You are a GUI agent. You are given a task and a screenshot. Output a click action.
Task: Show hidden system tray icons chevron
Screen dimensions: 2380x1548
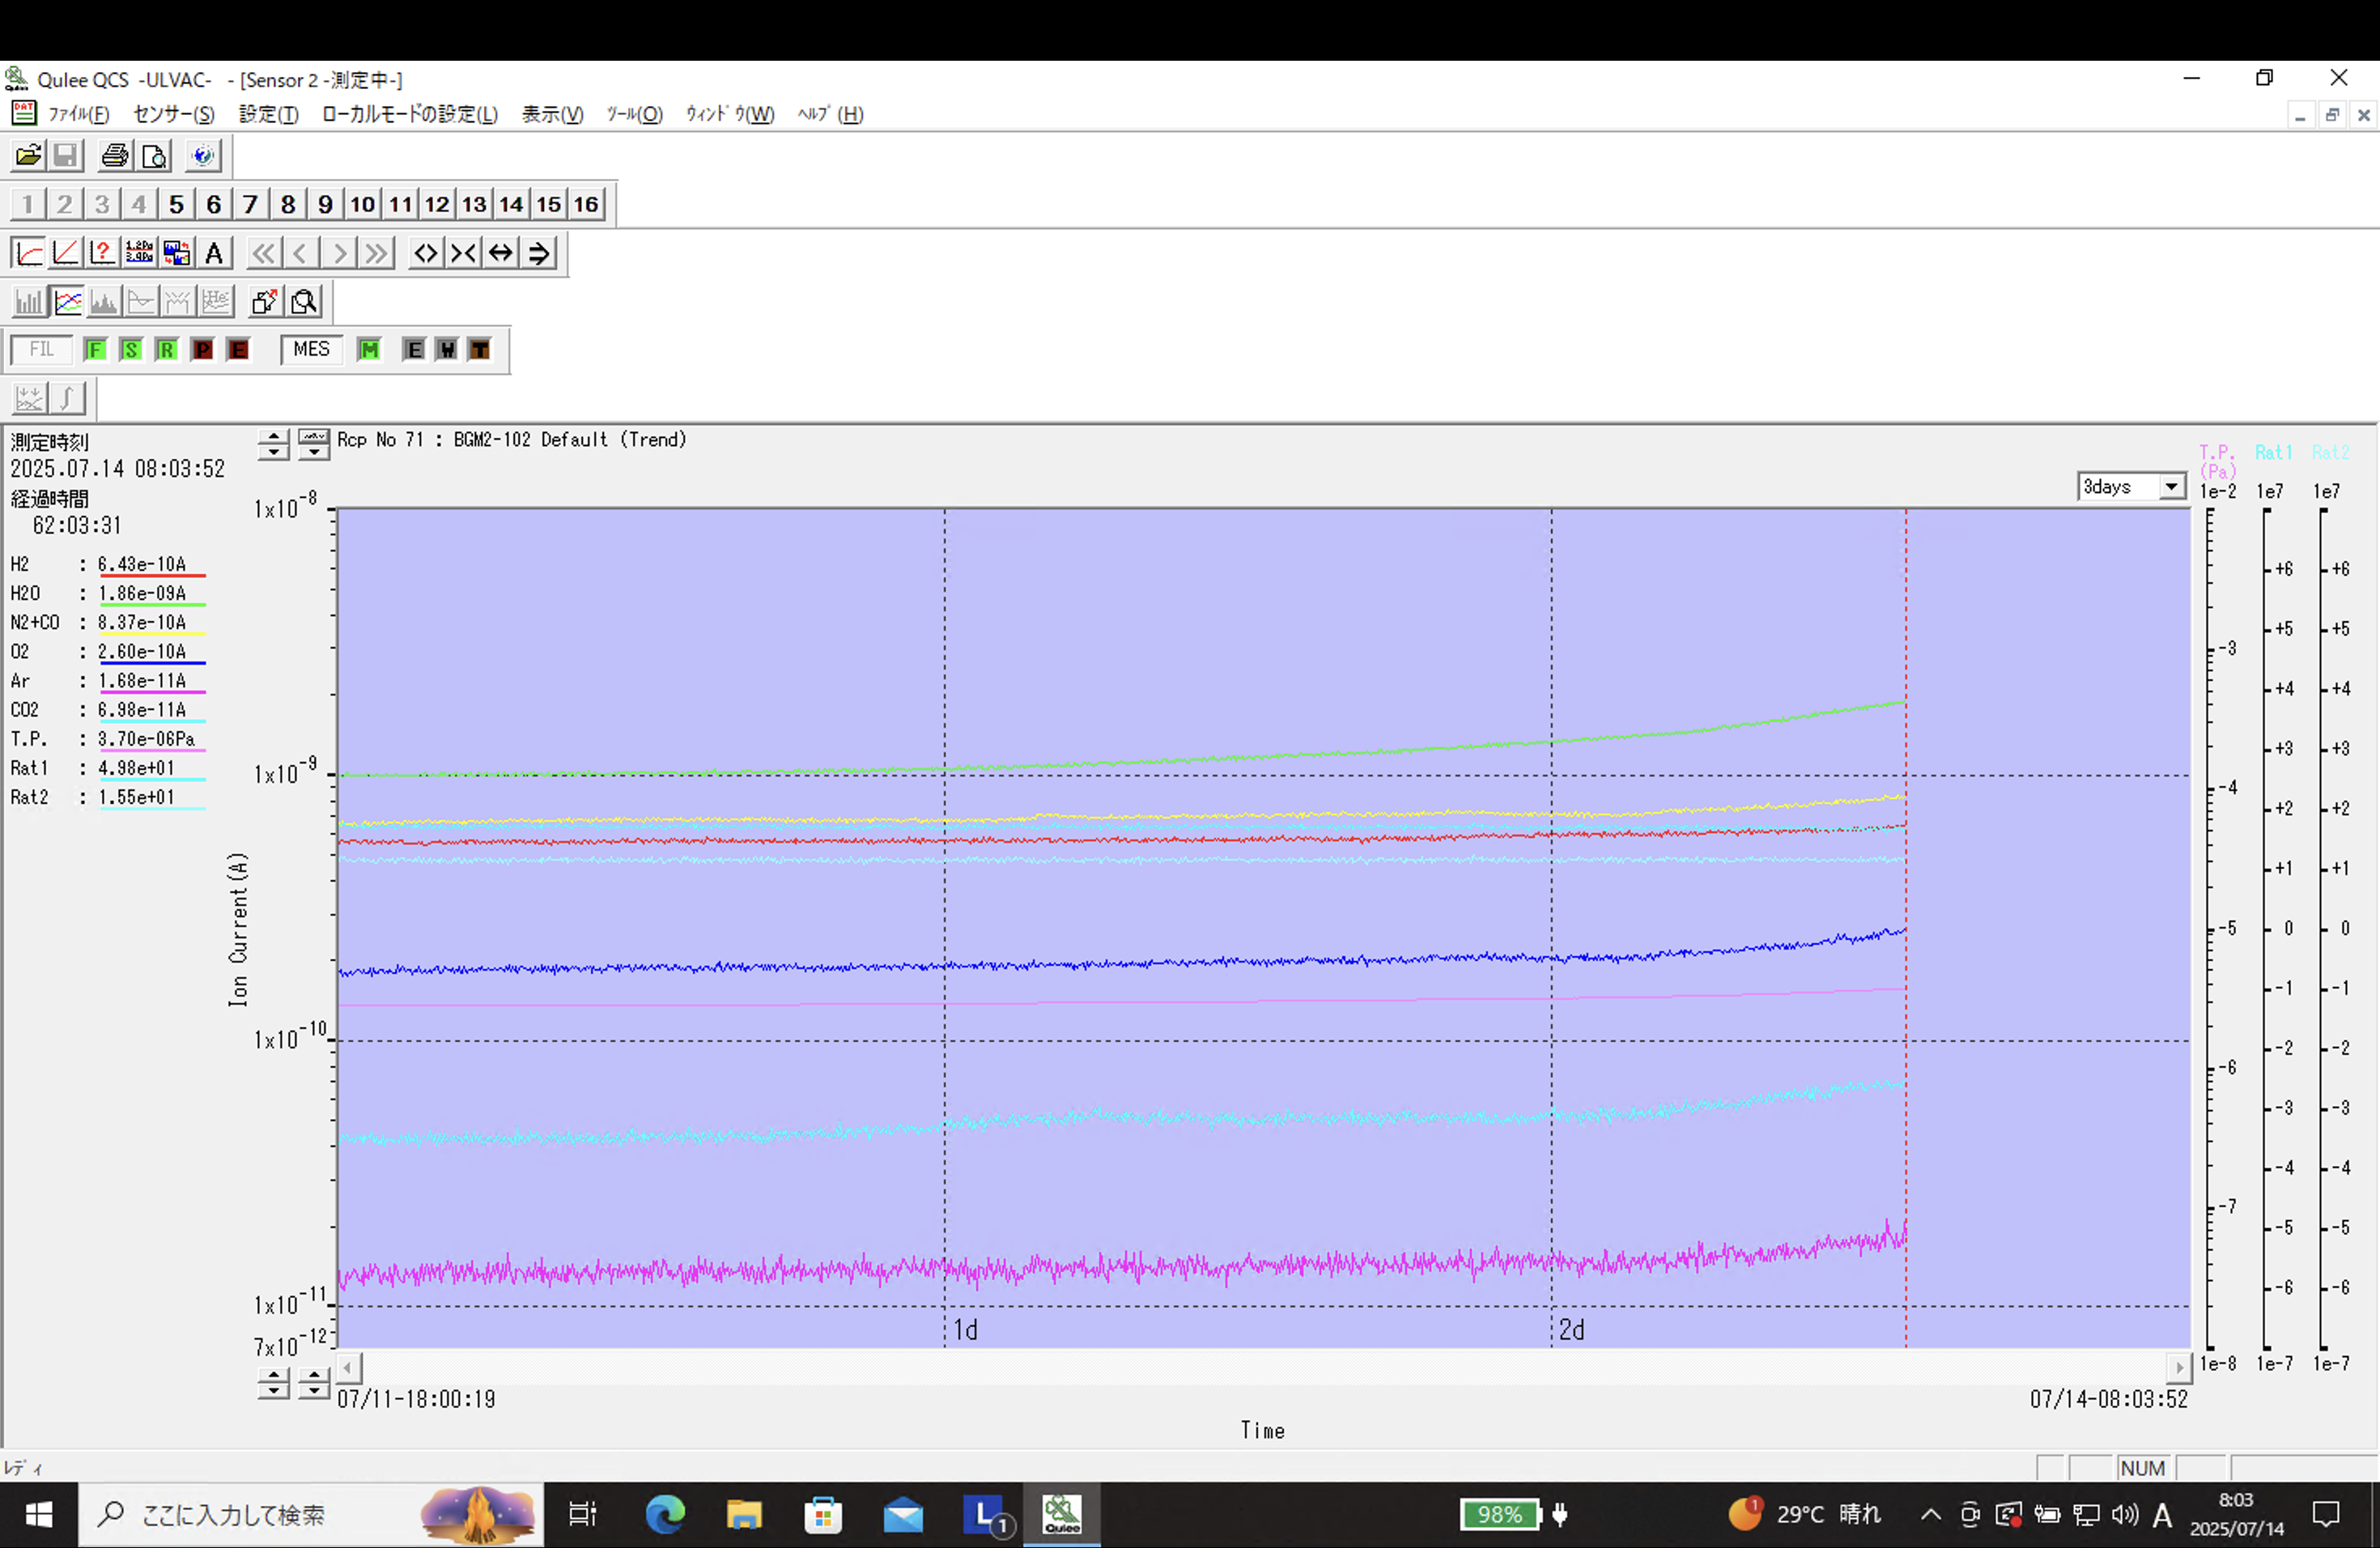tap(1931, 1514)
